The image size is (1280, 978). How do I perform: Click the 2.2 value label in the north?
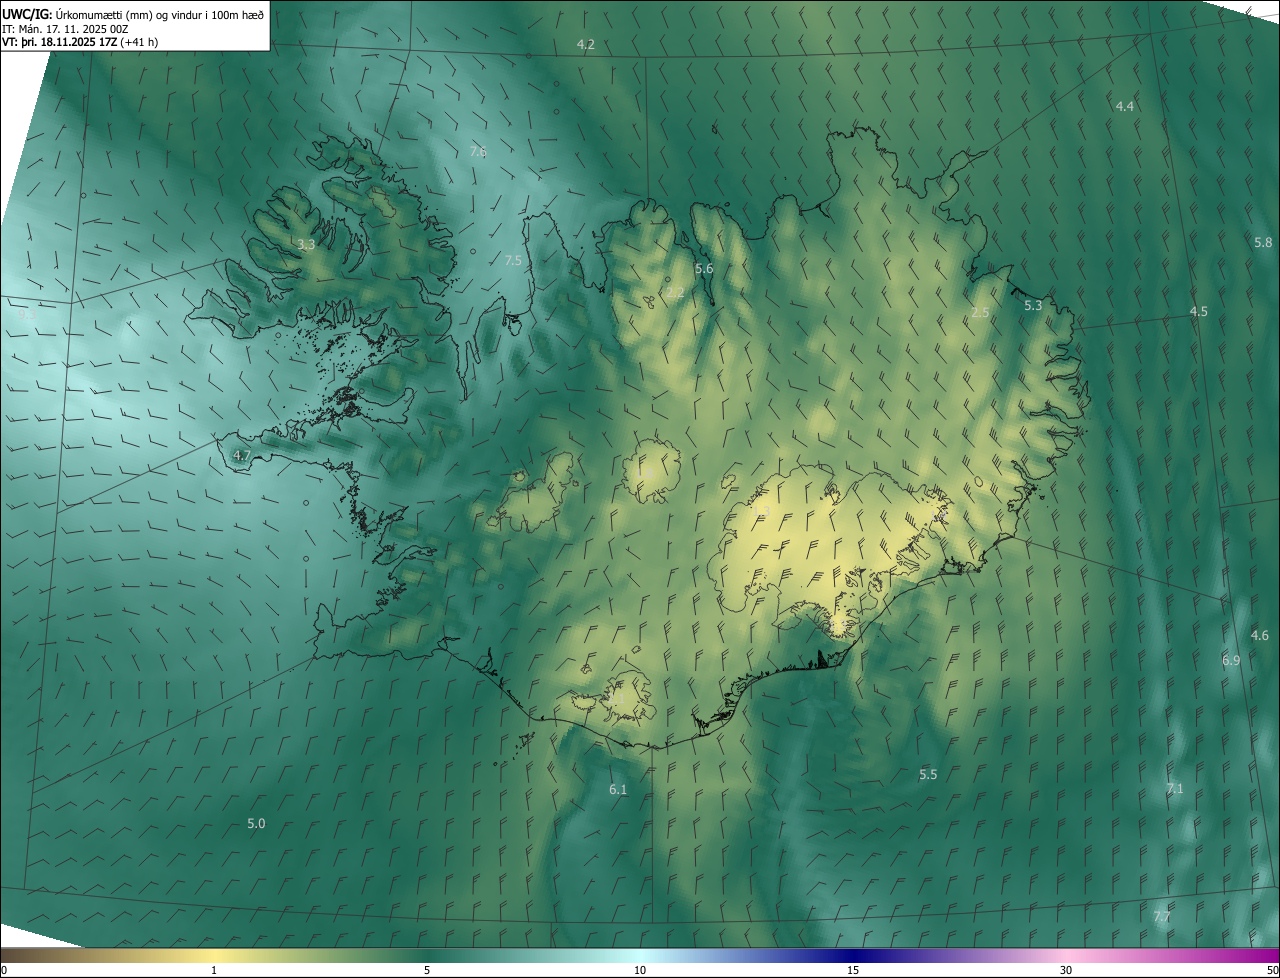coord(676,293)
